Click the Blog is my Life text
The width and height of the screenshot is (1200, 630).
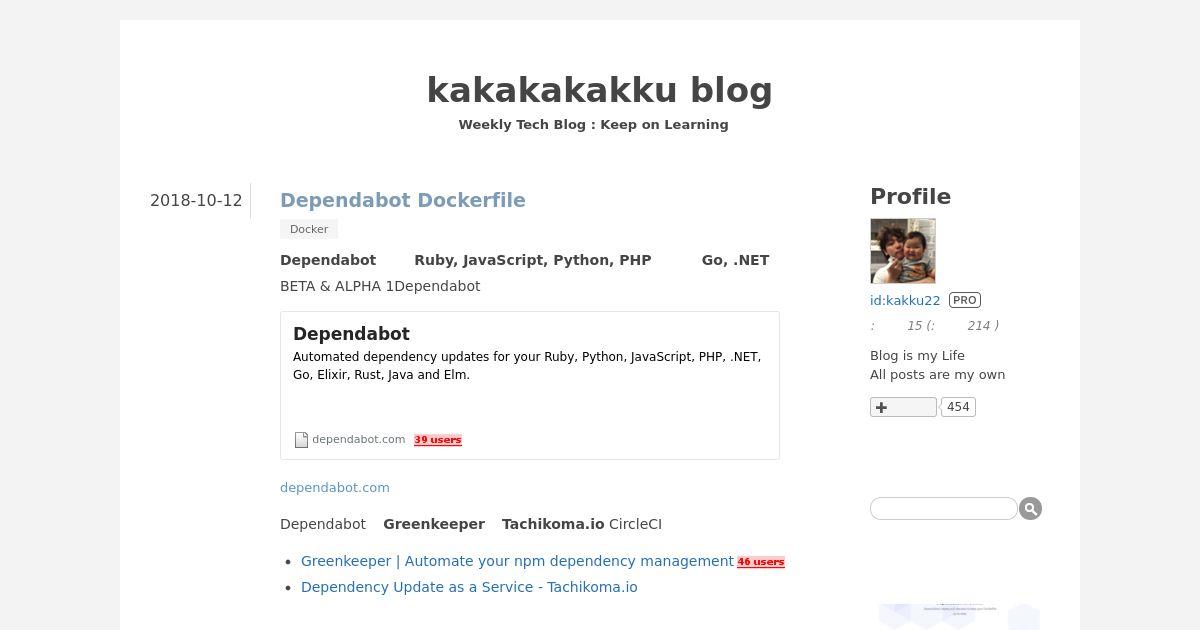point(917,356)
